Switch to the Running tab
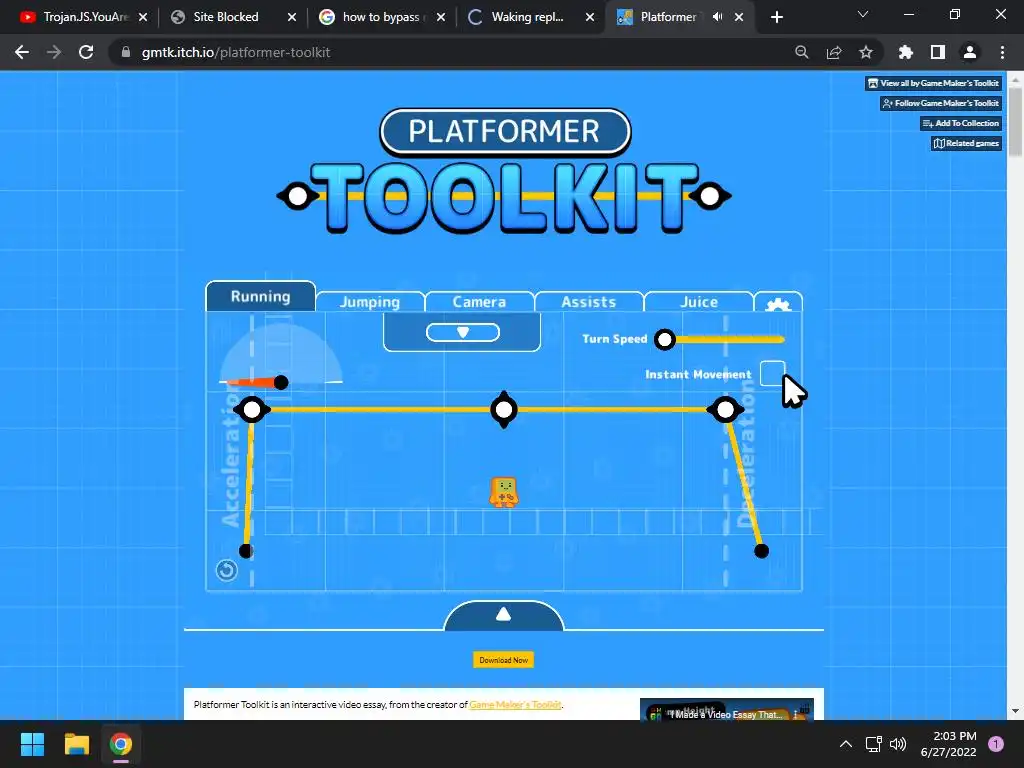This screenshot has height=768, width=1024. pos(261,296)
